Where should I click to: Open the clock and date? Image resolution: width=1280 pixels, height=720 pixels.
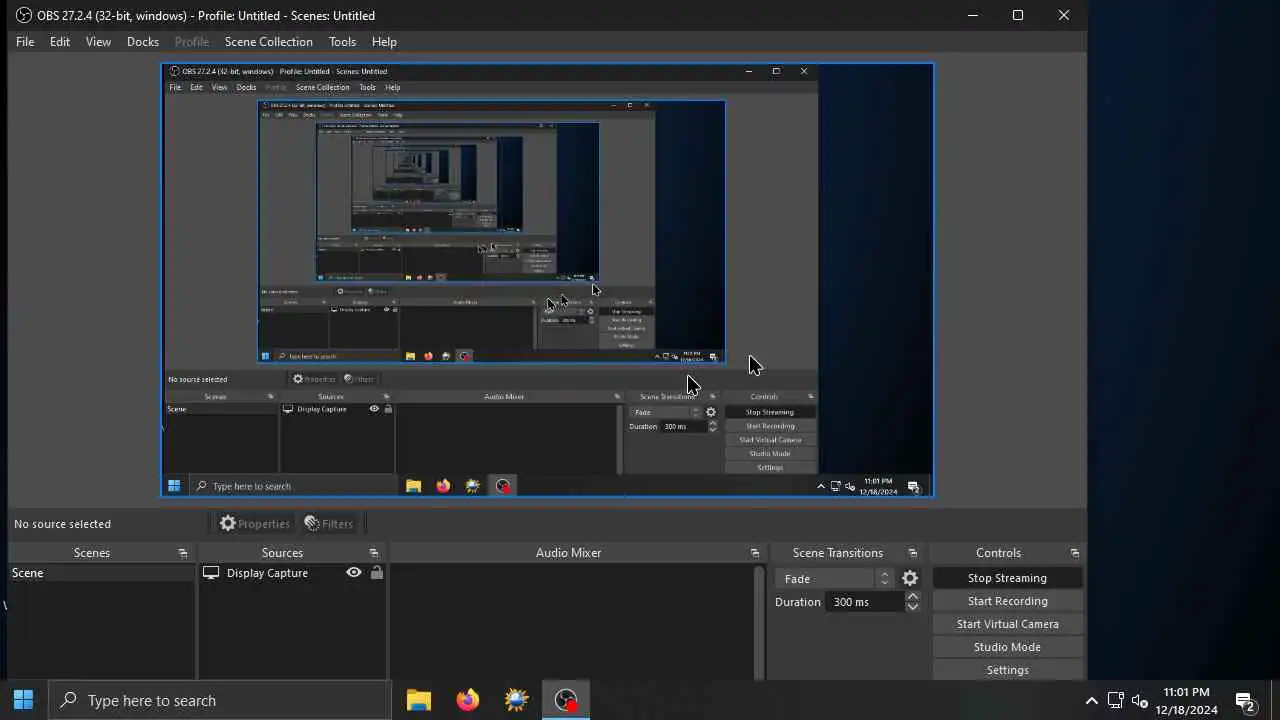(1186, 701)
